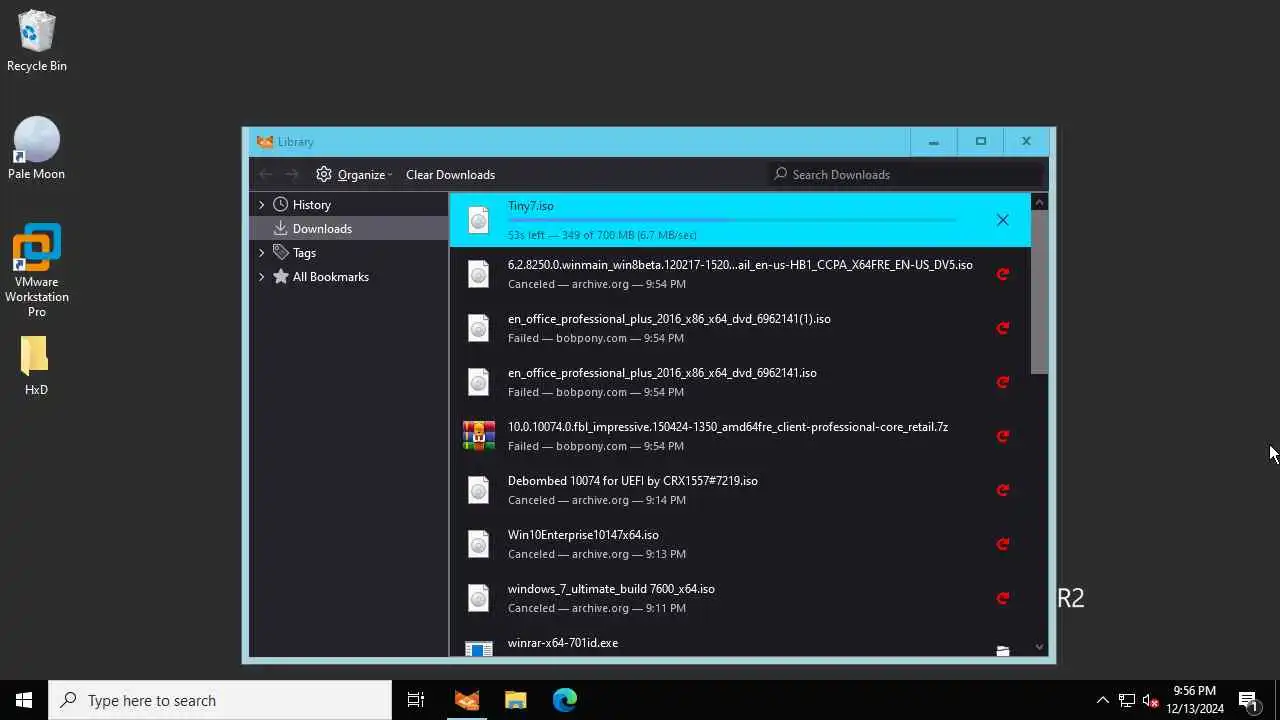Screen dimensions: 1280x720
Task: Click the Tiny7.iso file icon
Action: pos(479,220)
